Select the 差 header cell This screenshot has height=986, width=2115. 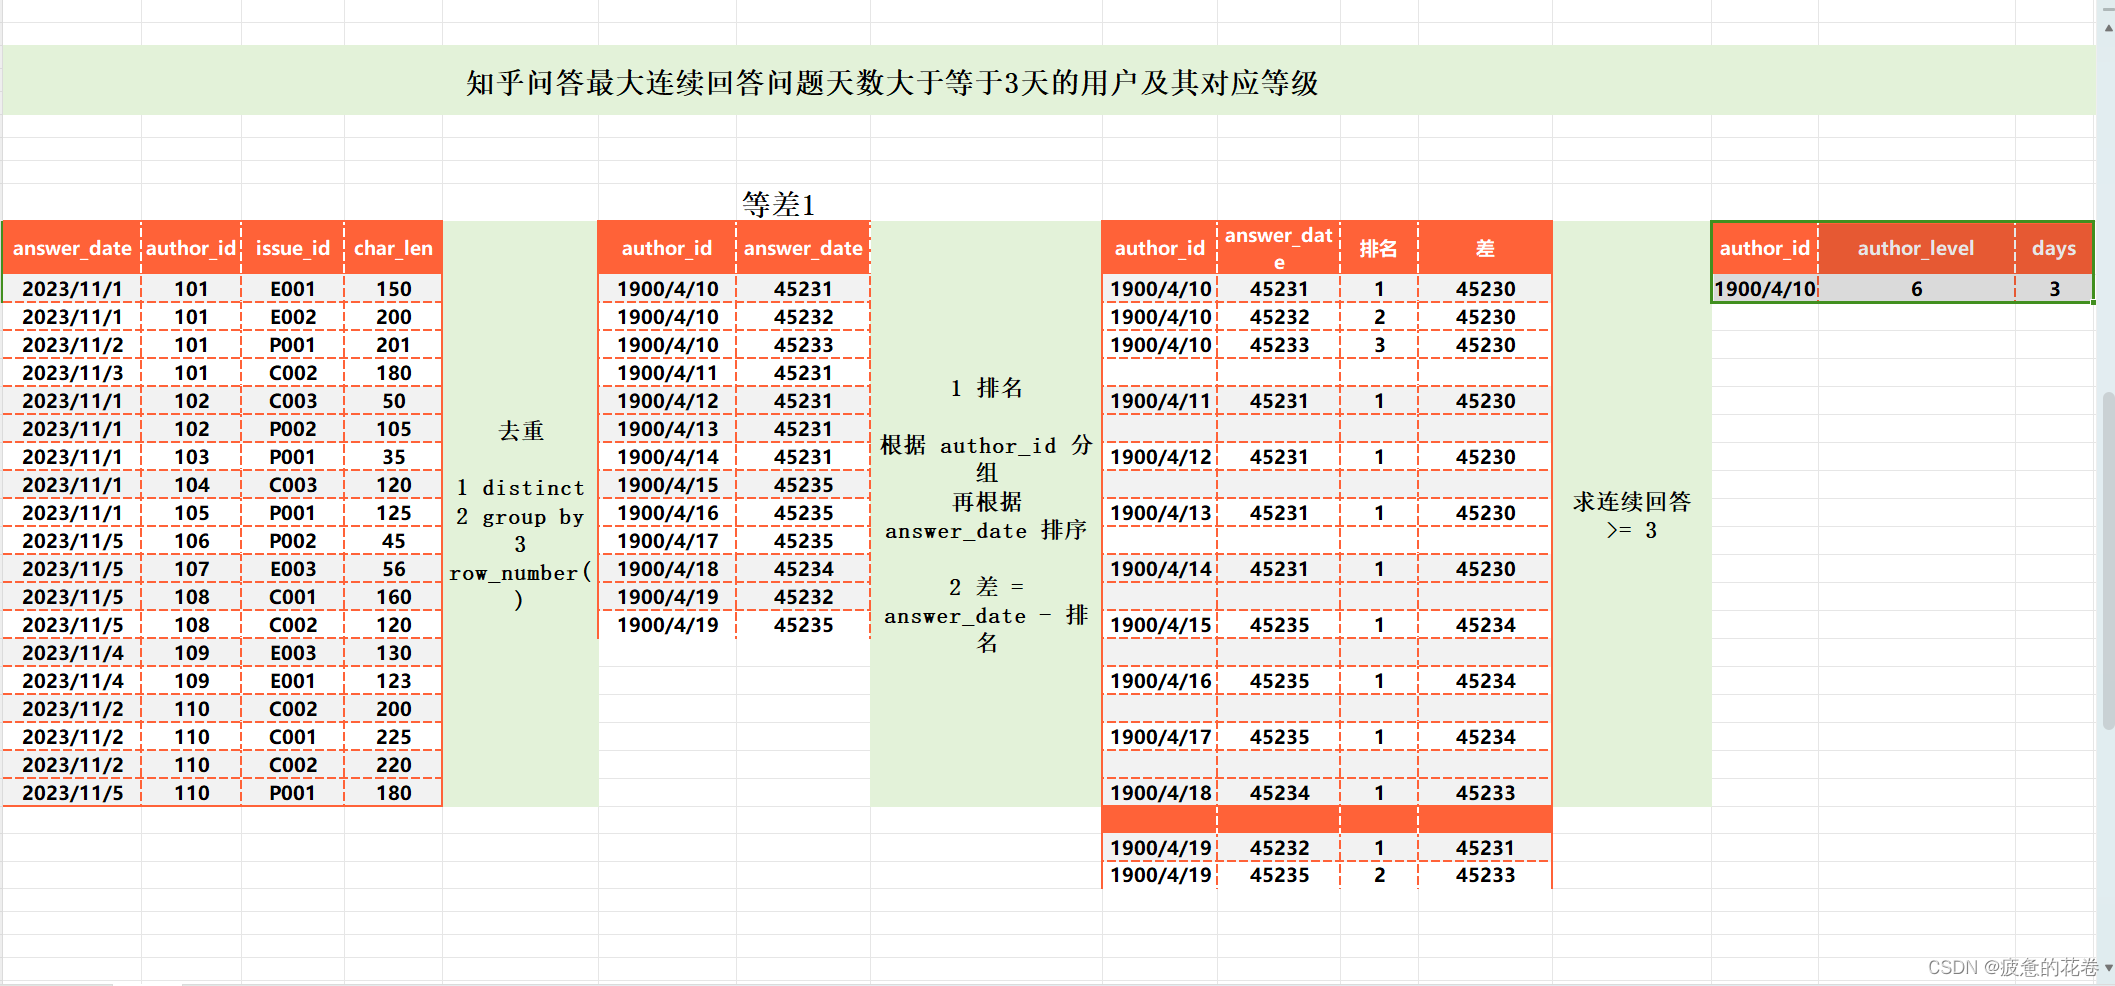[1485, 248]
